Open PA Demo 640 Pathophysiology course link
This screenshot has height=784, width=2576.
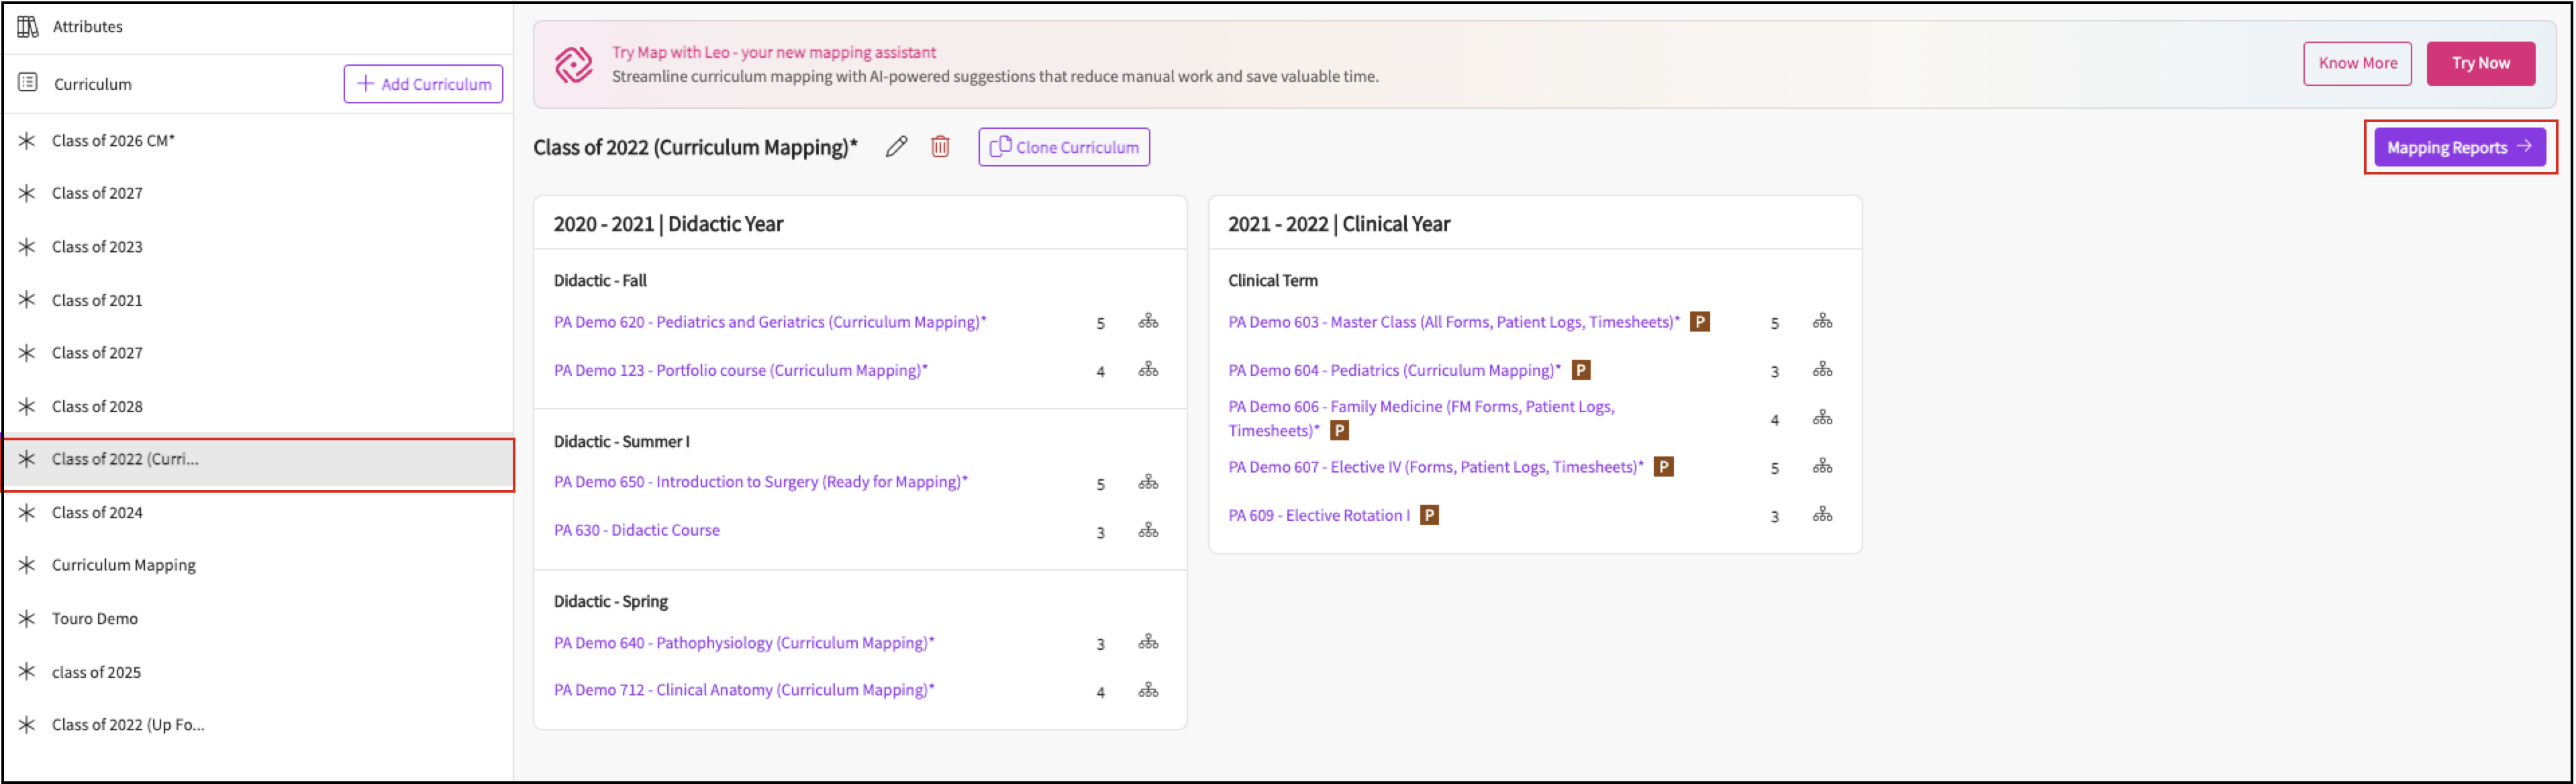[744, 643]
